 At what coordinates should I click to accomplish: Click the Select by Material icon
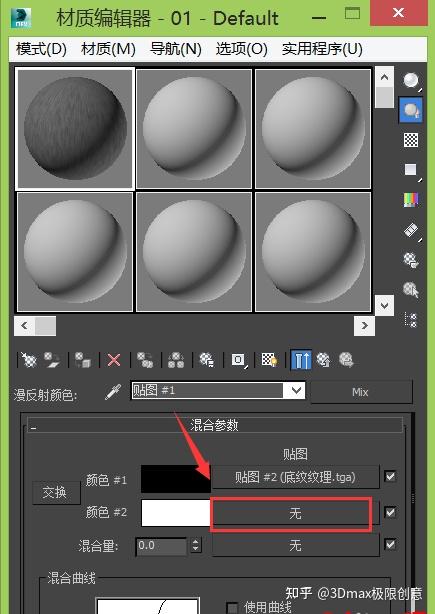411,290
